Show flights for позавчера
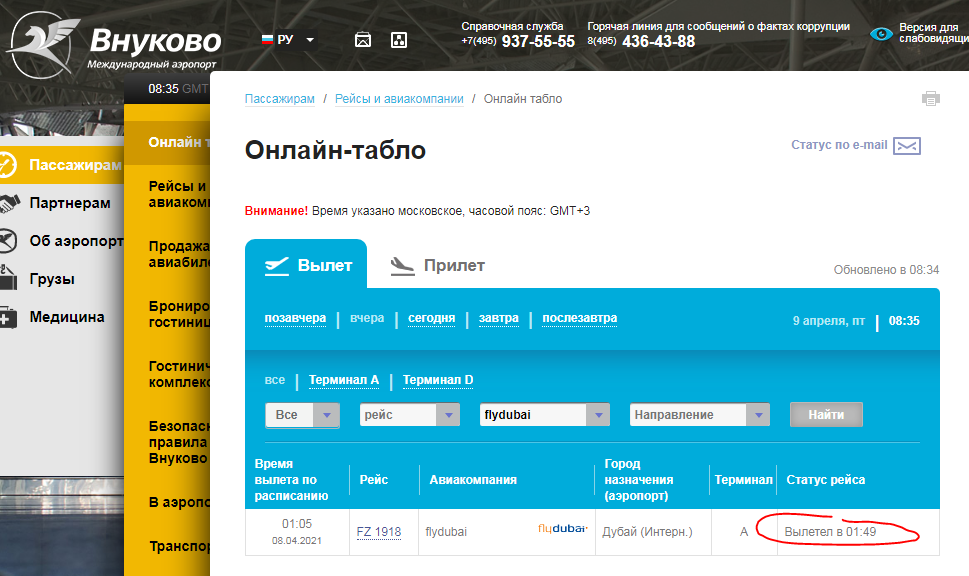 click(x=295, y=318)
